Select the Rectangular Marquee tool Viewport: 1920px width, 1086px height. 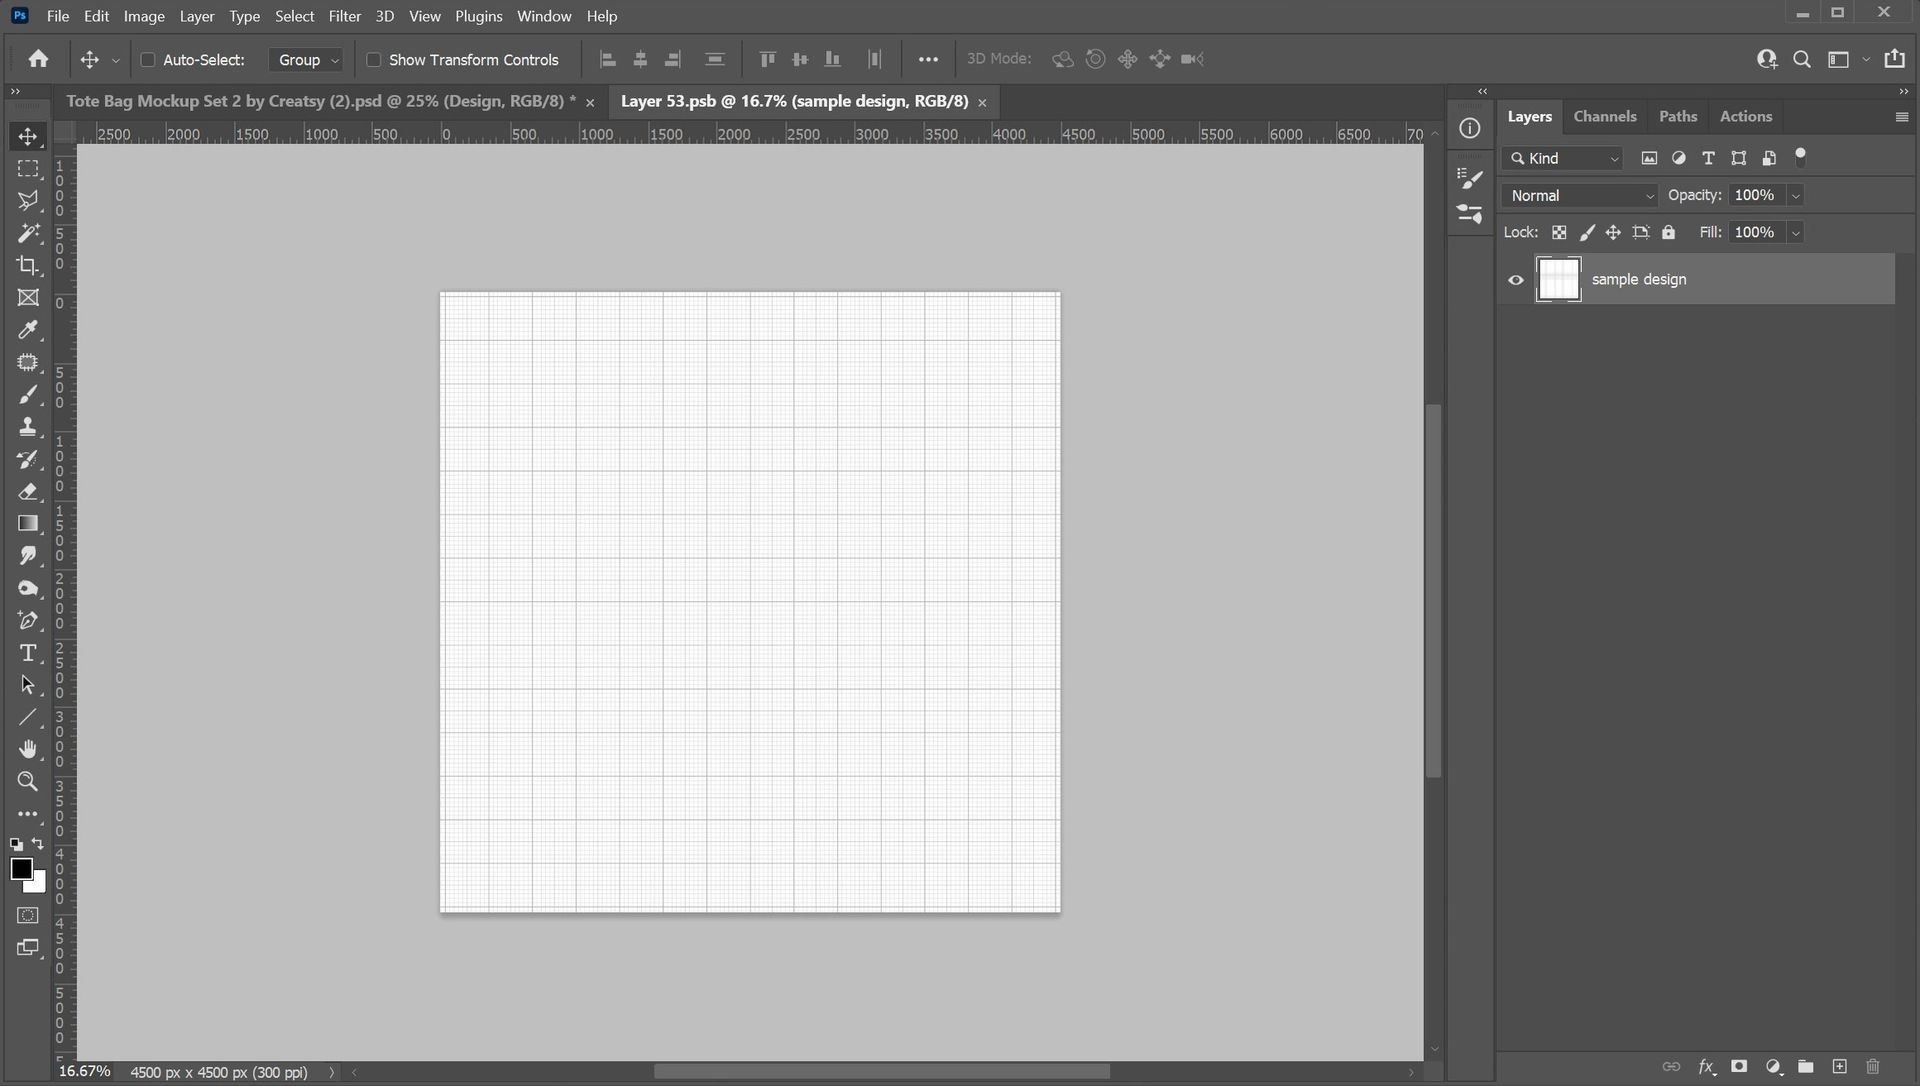(x=28, y=169)
